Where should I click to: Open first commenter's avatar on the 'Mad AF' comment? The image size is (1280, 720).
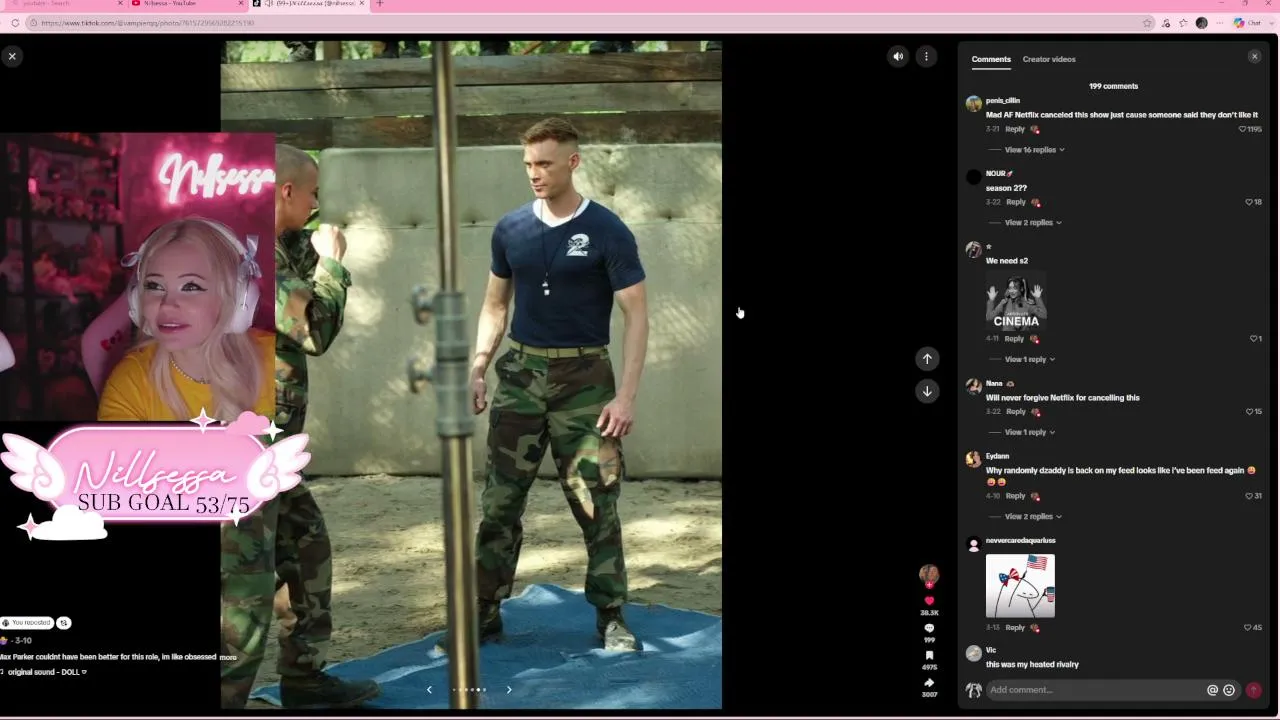[x=973, y=104]
